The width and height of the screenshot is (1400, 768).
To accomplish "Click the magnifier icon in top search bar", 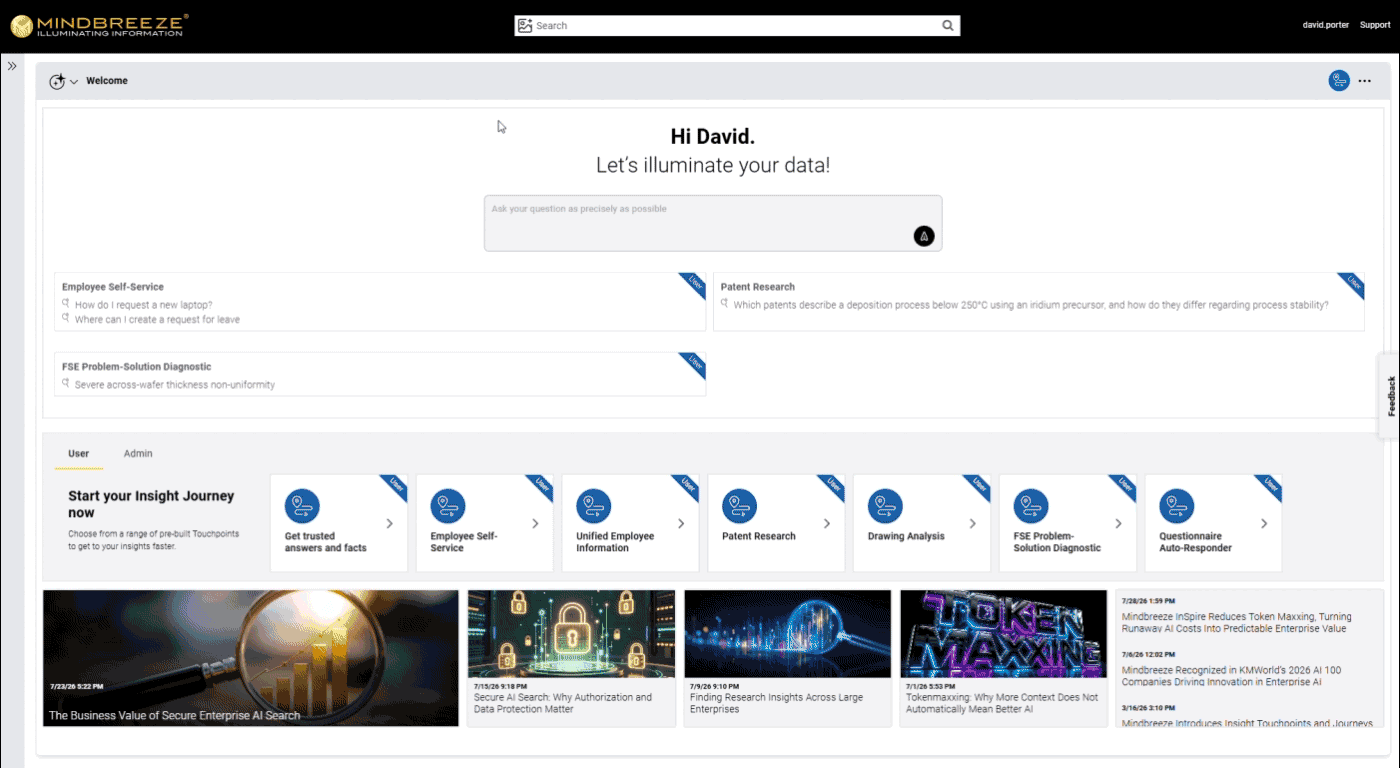I will (x=948, y=26).
